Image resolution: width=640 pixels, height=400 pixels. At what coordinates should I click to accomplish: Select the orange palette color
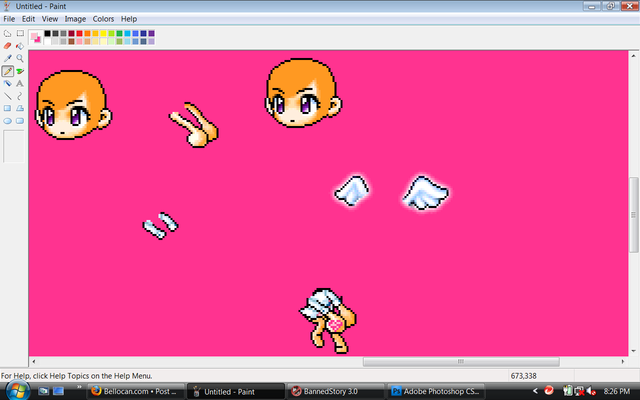pyautogui.click(x=87, y=33)
